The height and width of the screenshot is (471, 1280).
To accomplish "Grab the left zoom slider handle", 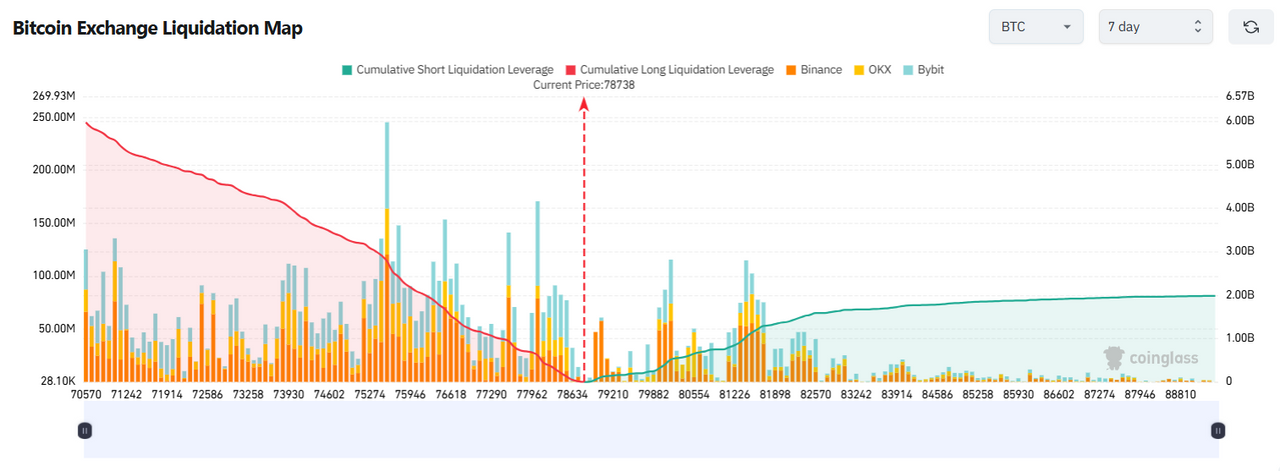I will pos(85,430).
